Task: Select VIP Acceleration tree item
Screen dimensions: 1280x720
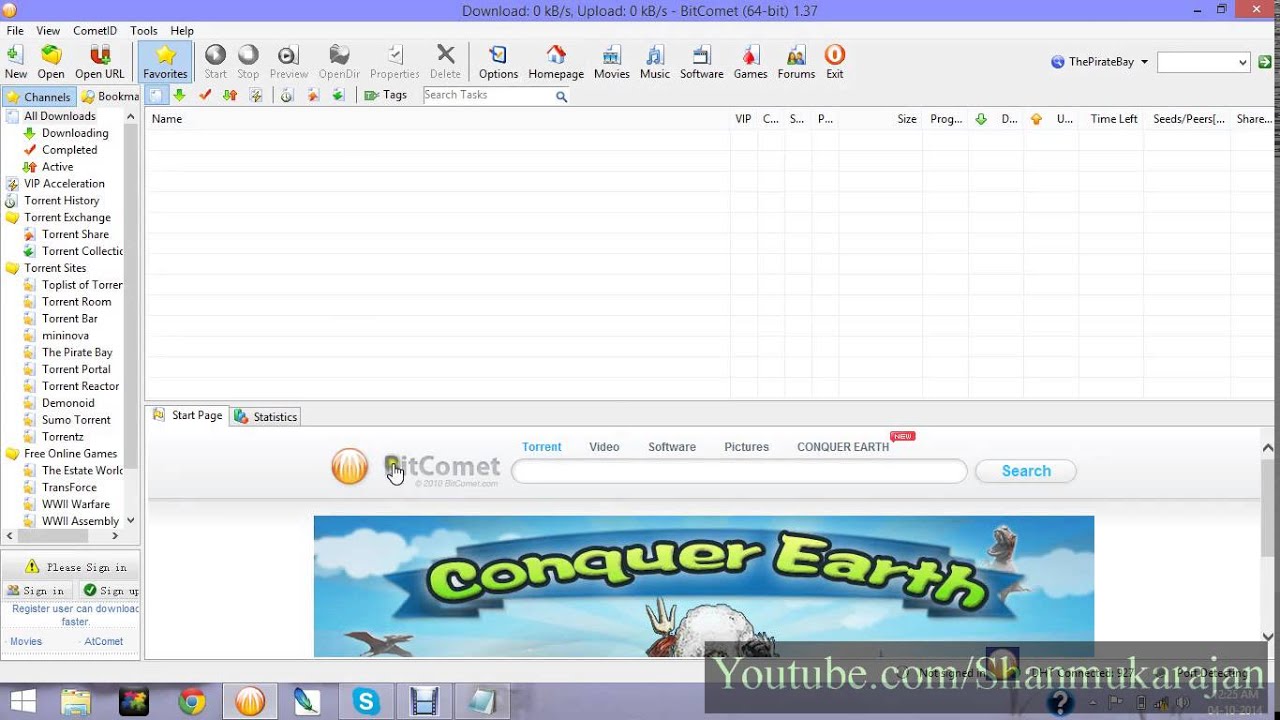Action: pyautogui.click(x=64, y=184)
